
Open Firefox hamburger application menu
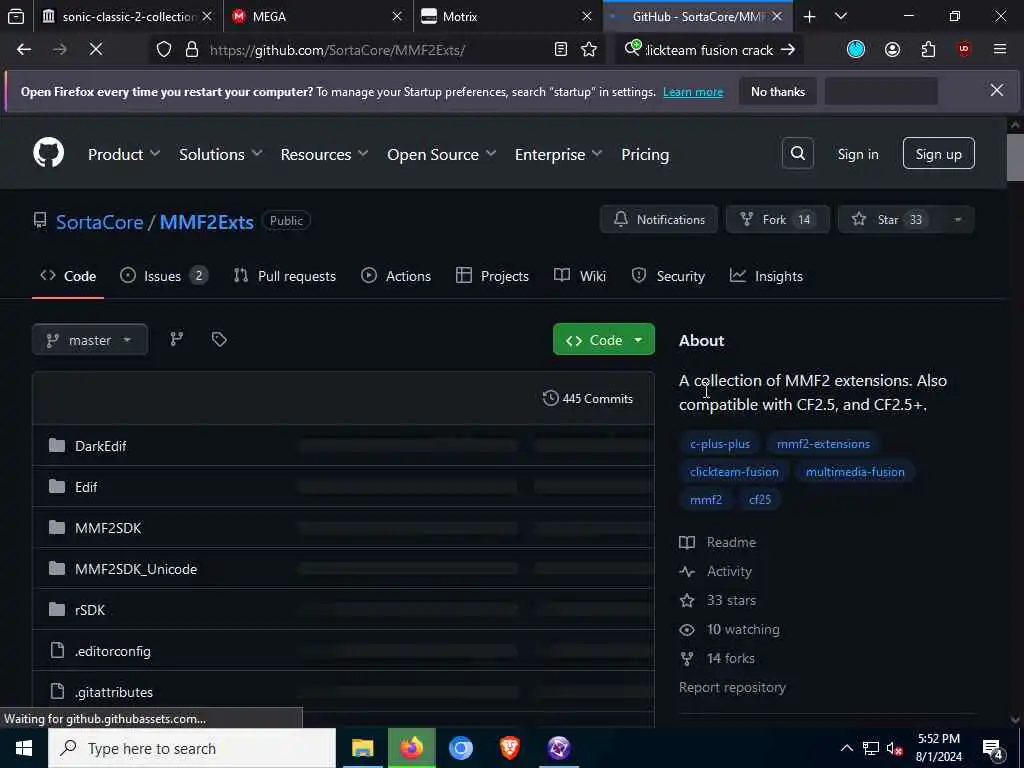coord(999,50)
